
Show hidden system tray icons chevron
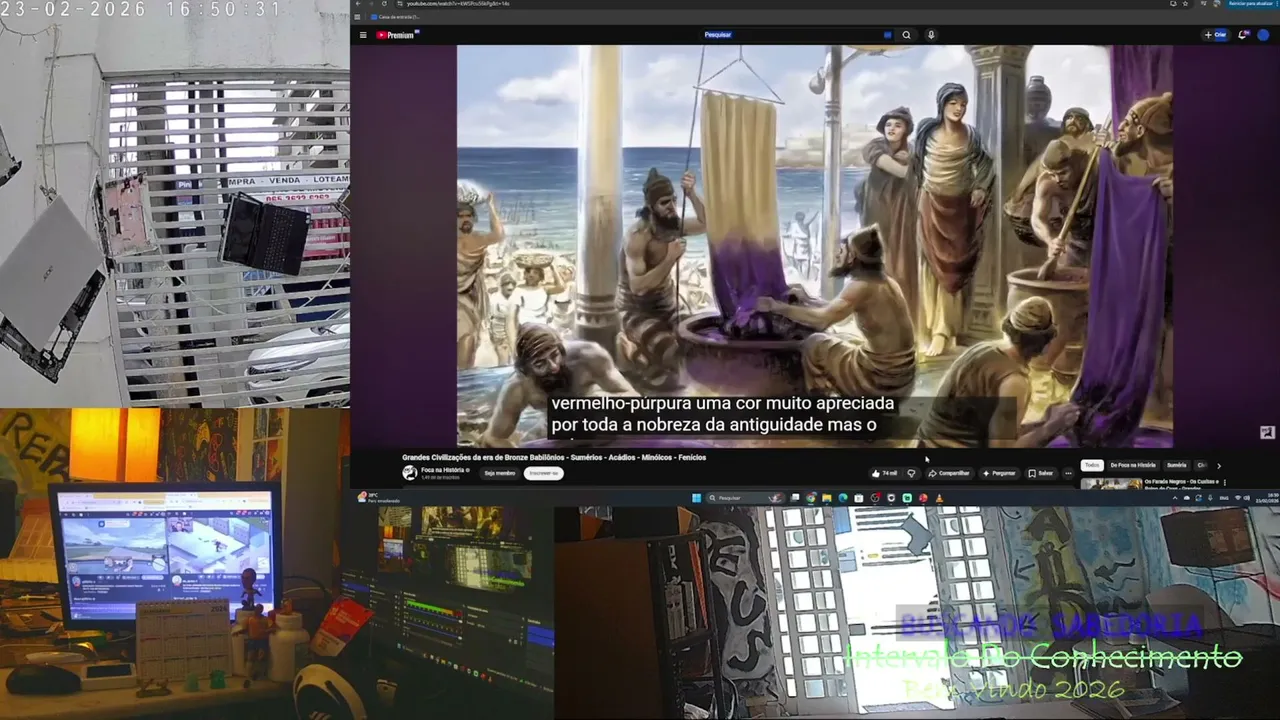pyautogui.click(x=1175, y=498)
